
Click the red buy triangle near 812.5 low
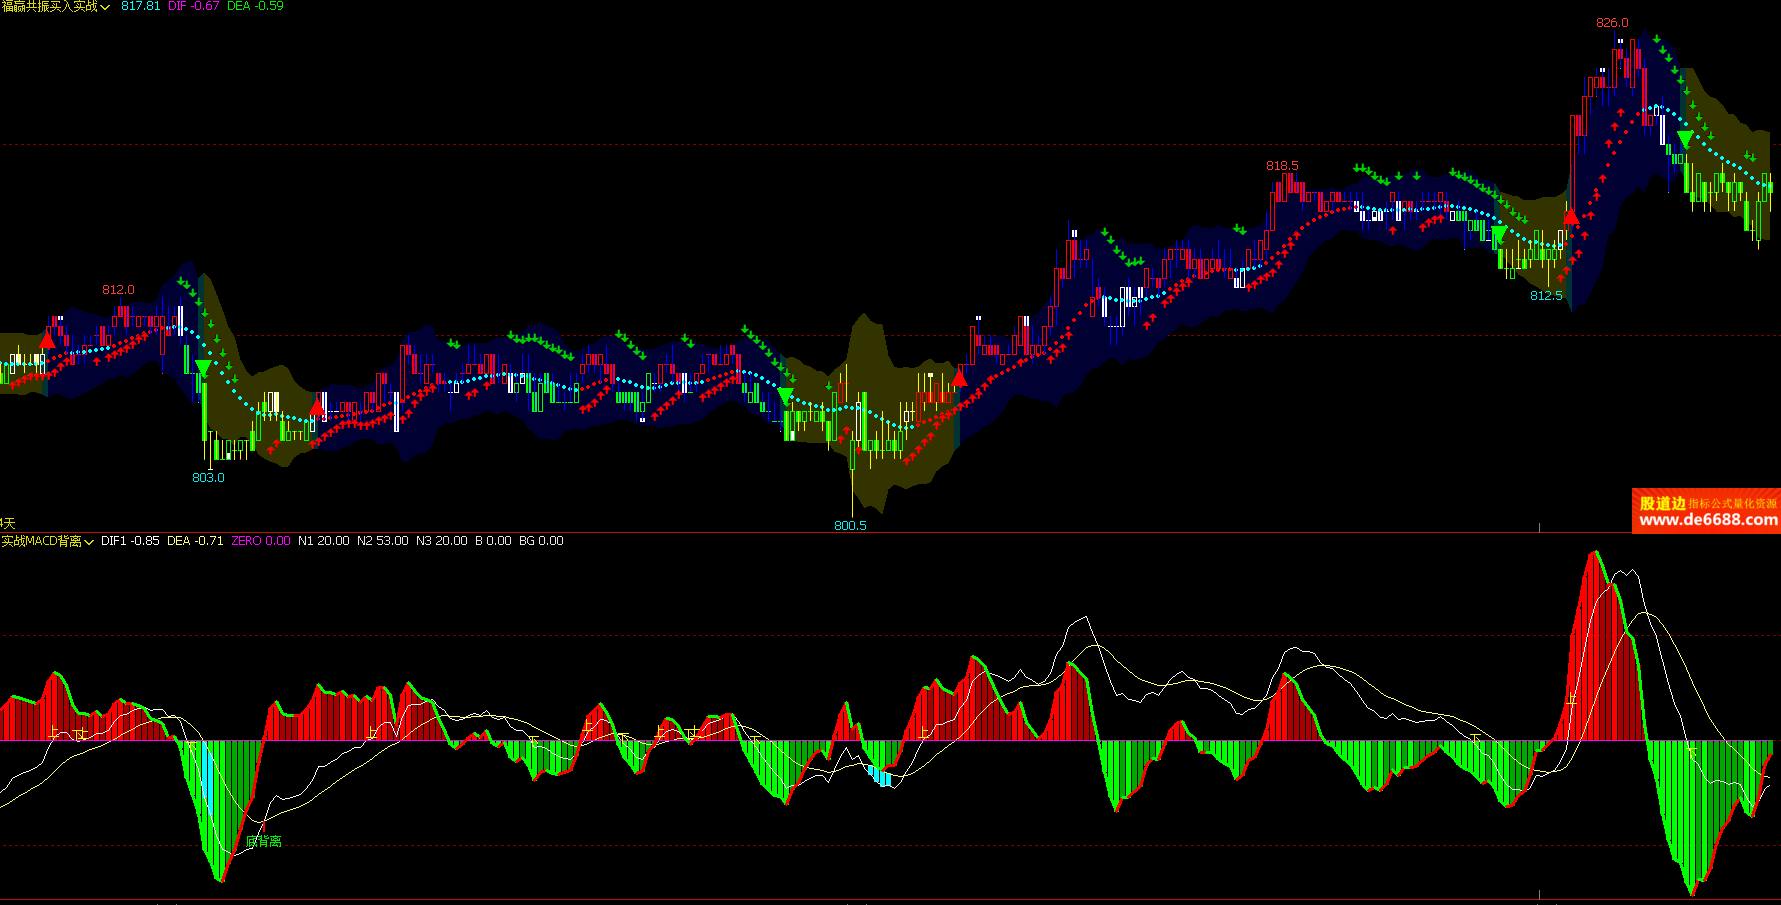coord(1570,216)
